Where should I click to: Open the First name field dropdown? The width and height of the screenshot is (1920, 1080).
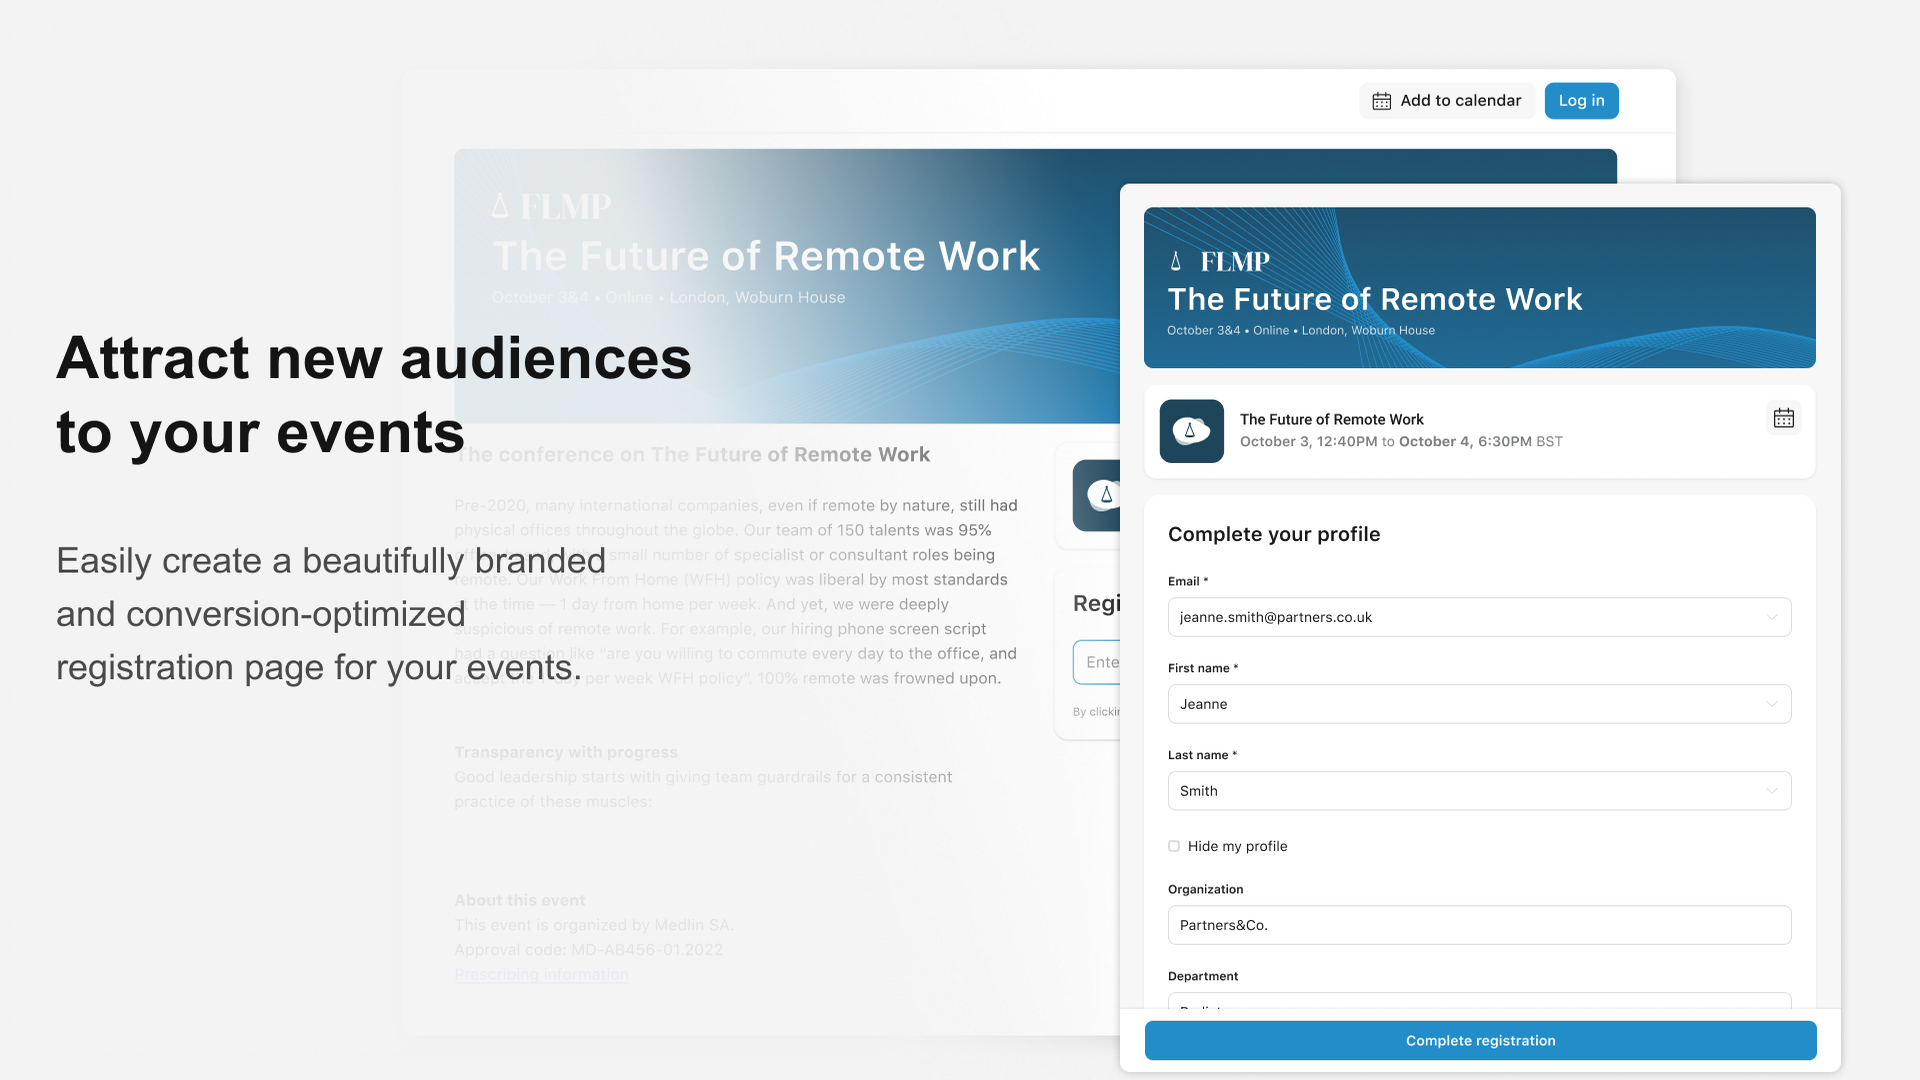(x=1771, y=704)
